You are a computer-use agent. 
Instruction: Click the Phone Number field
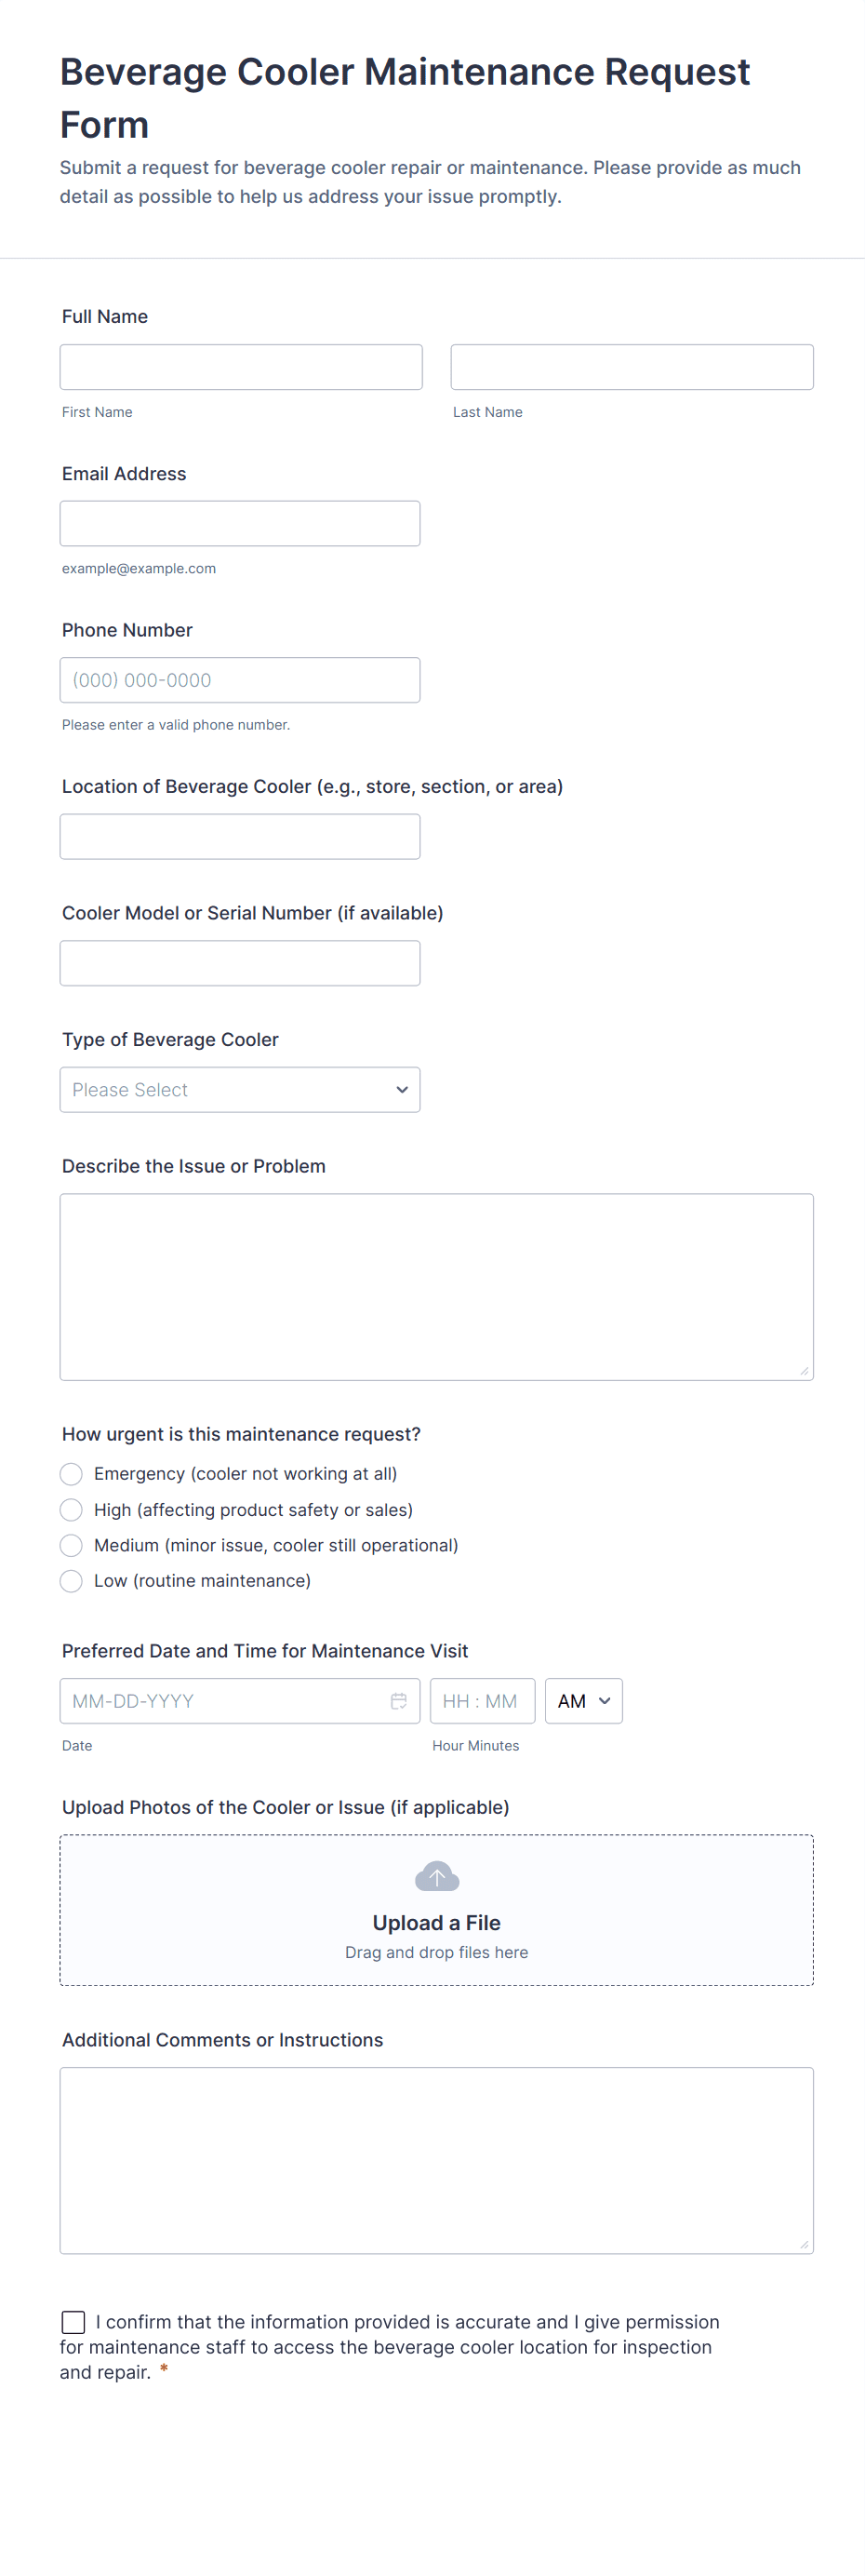tap(240, 680)
